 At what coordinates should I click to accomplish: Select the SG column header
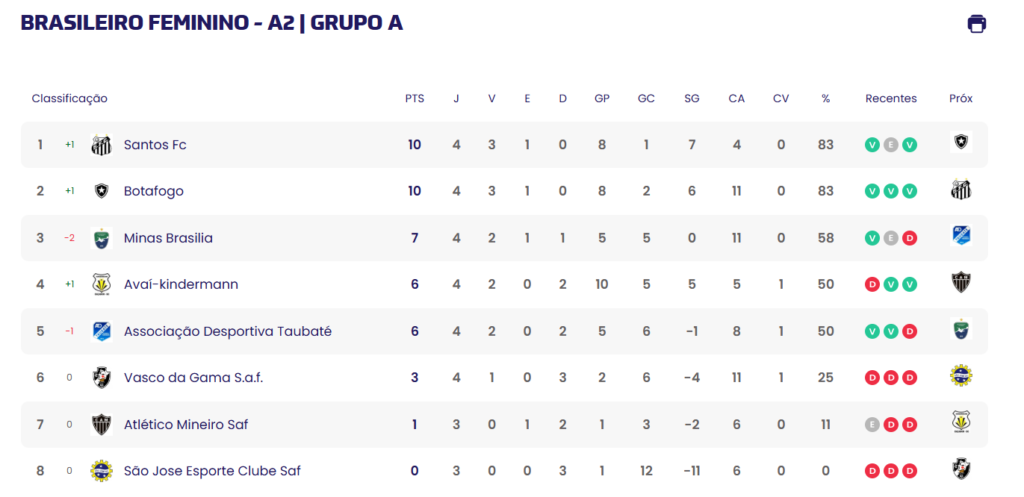(x=692, y=99)
